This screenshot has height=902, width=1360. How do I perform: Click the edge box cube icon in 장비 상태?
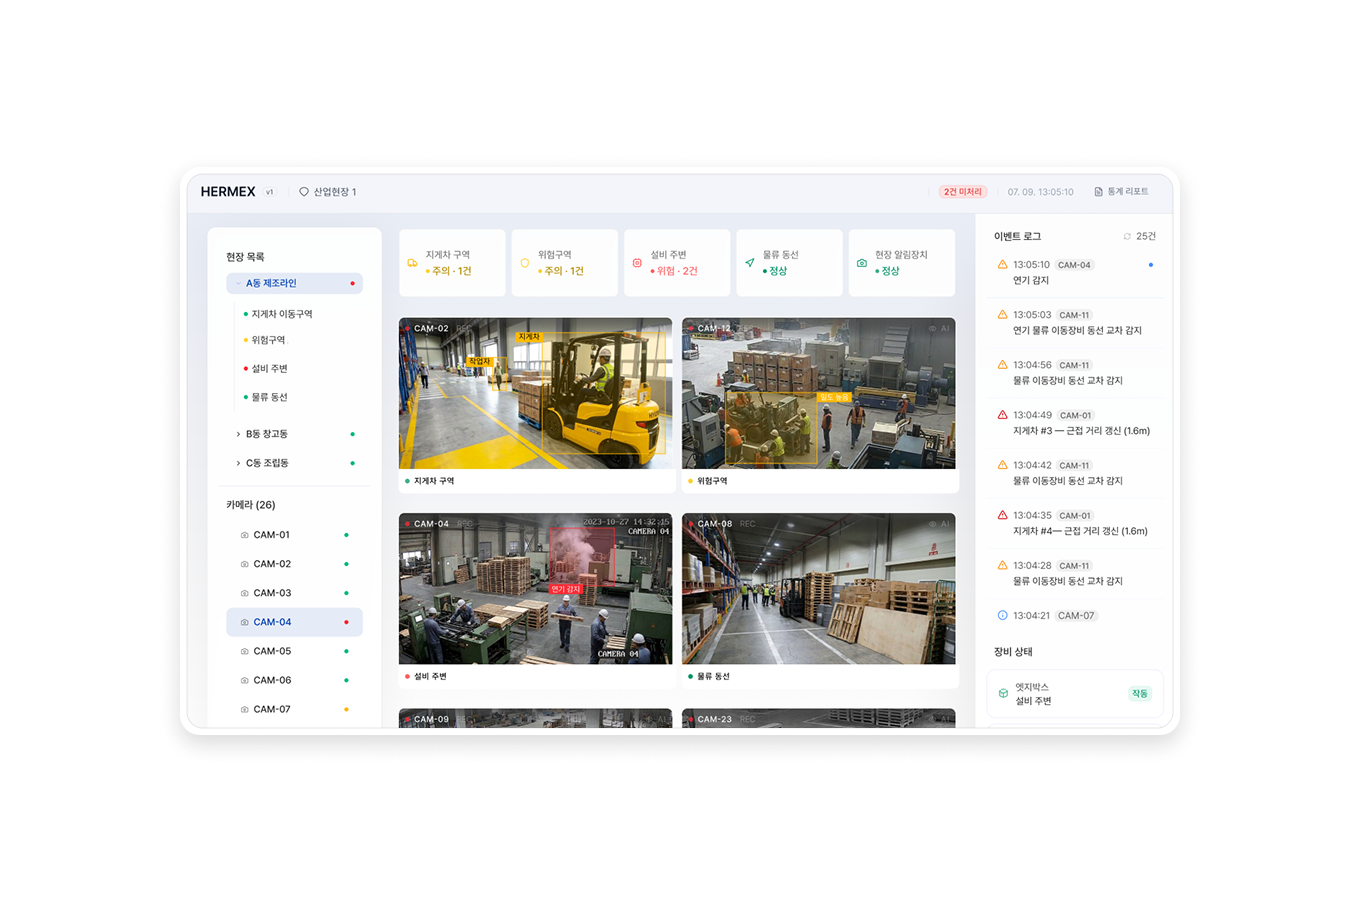[x=1003, y=693]
